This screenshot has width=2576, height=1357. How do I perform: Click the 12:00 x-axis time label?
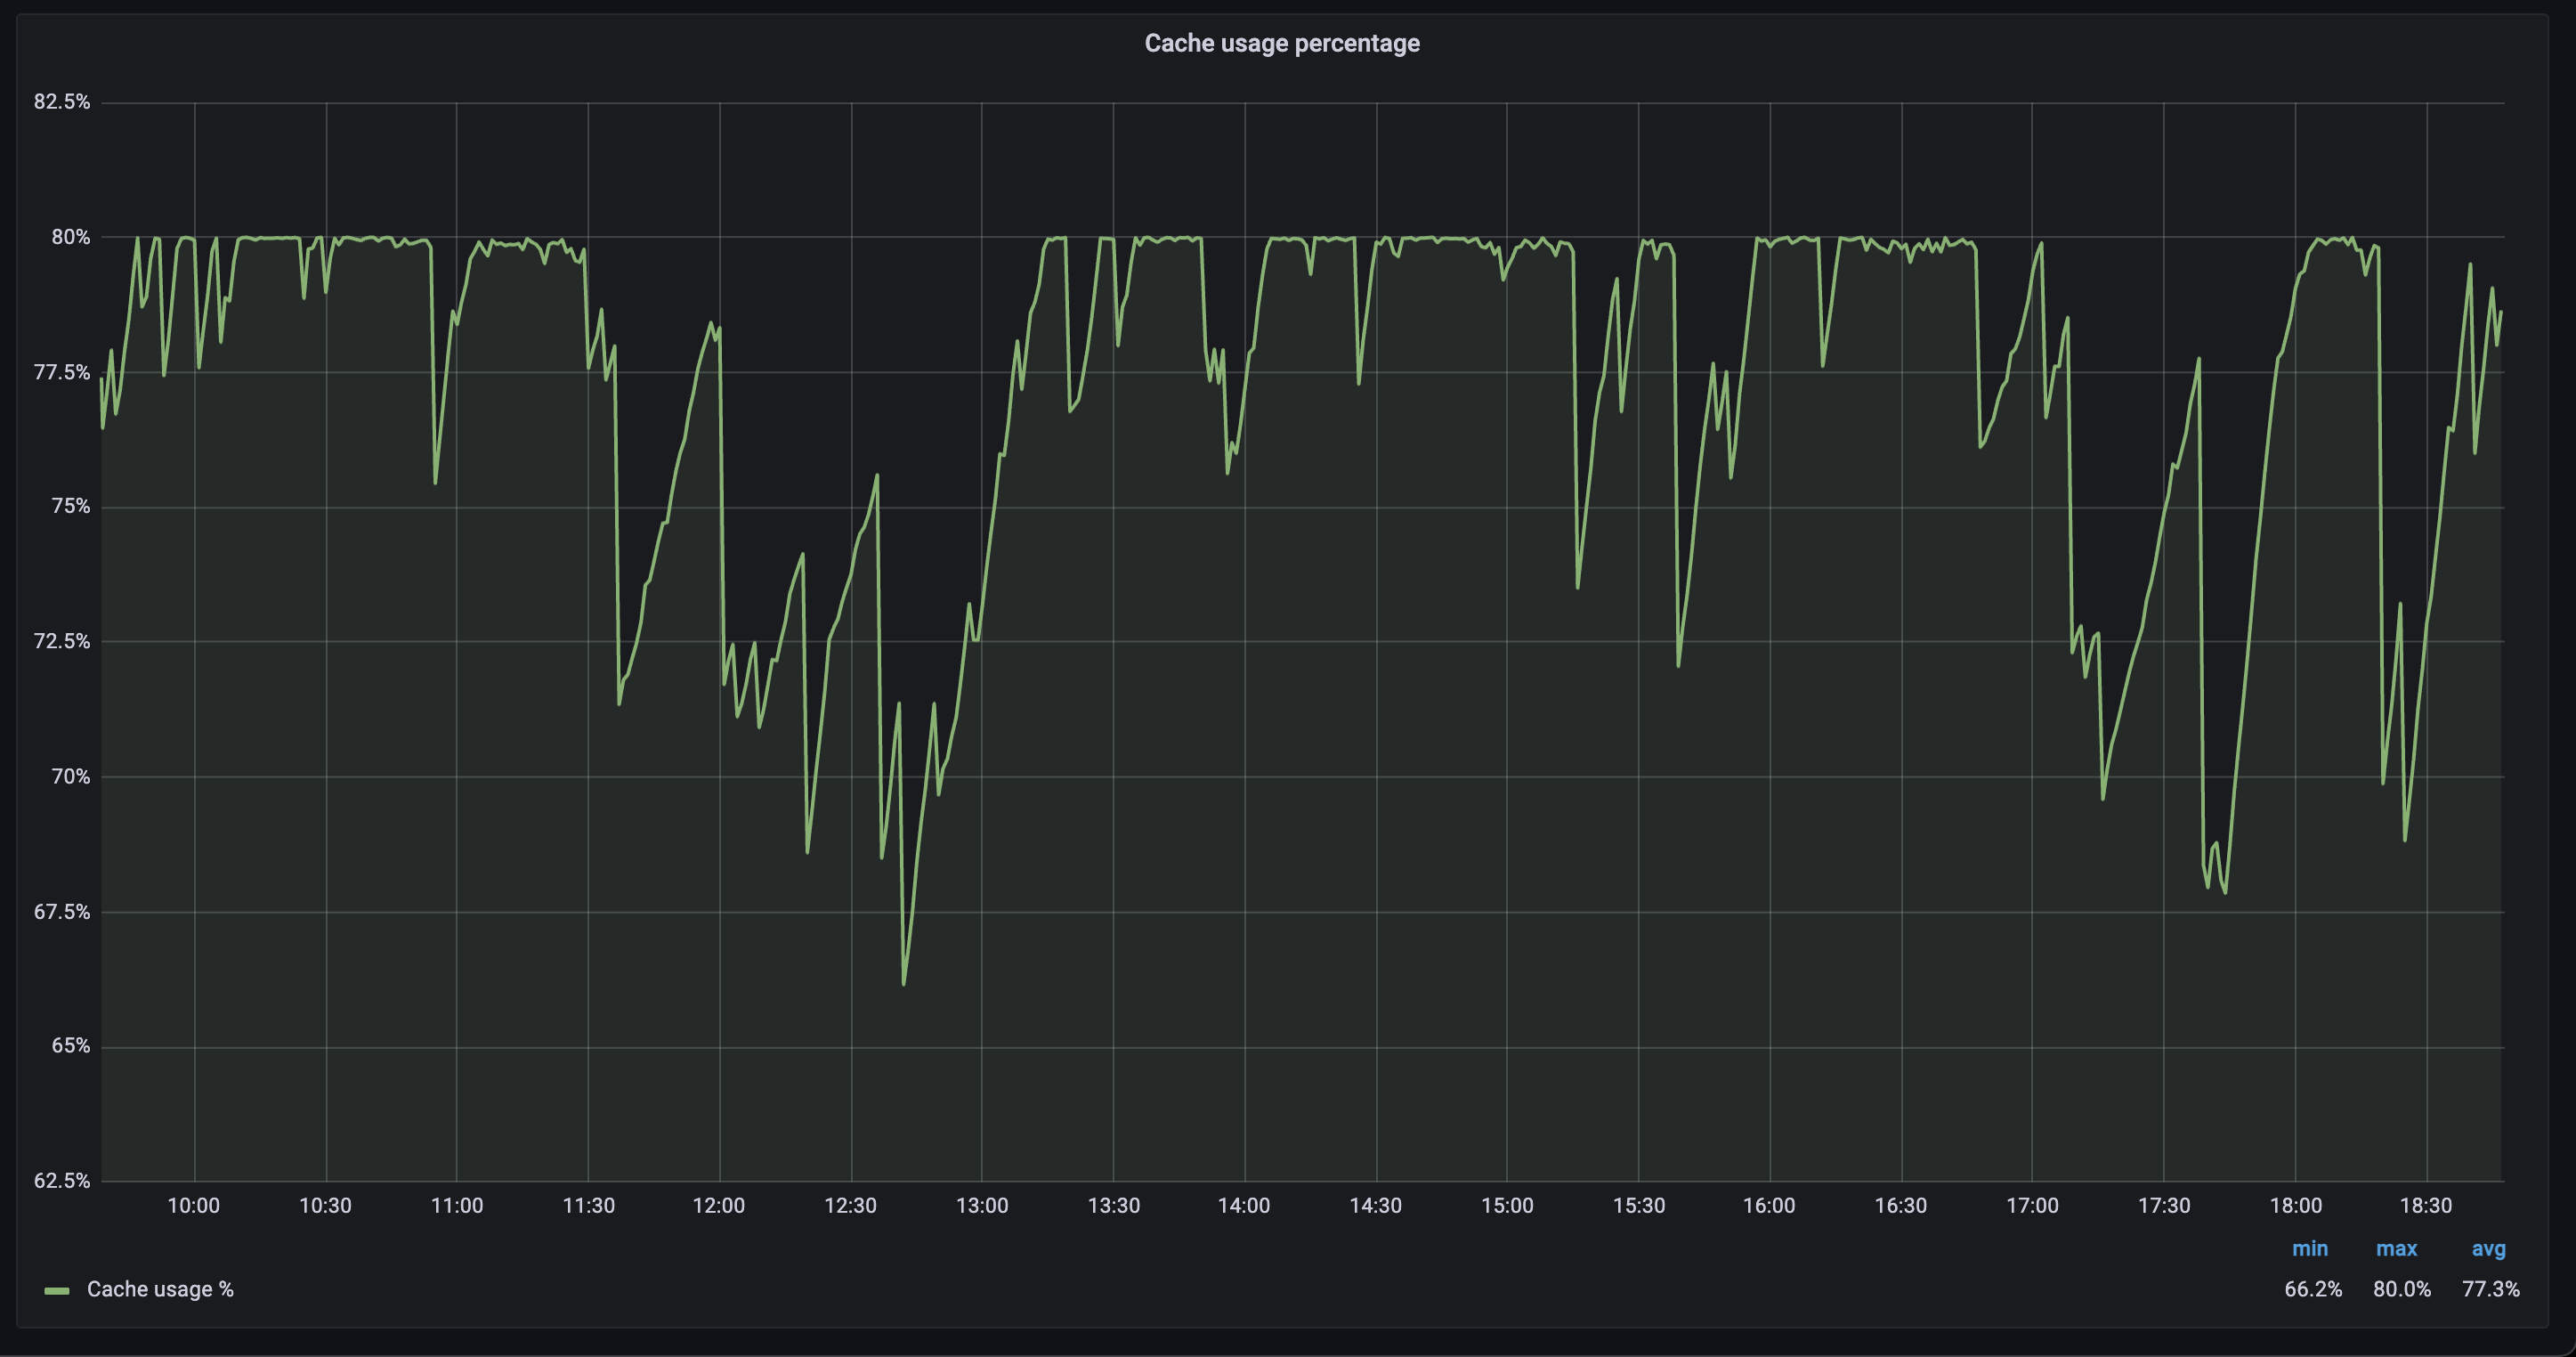718,1205
